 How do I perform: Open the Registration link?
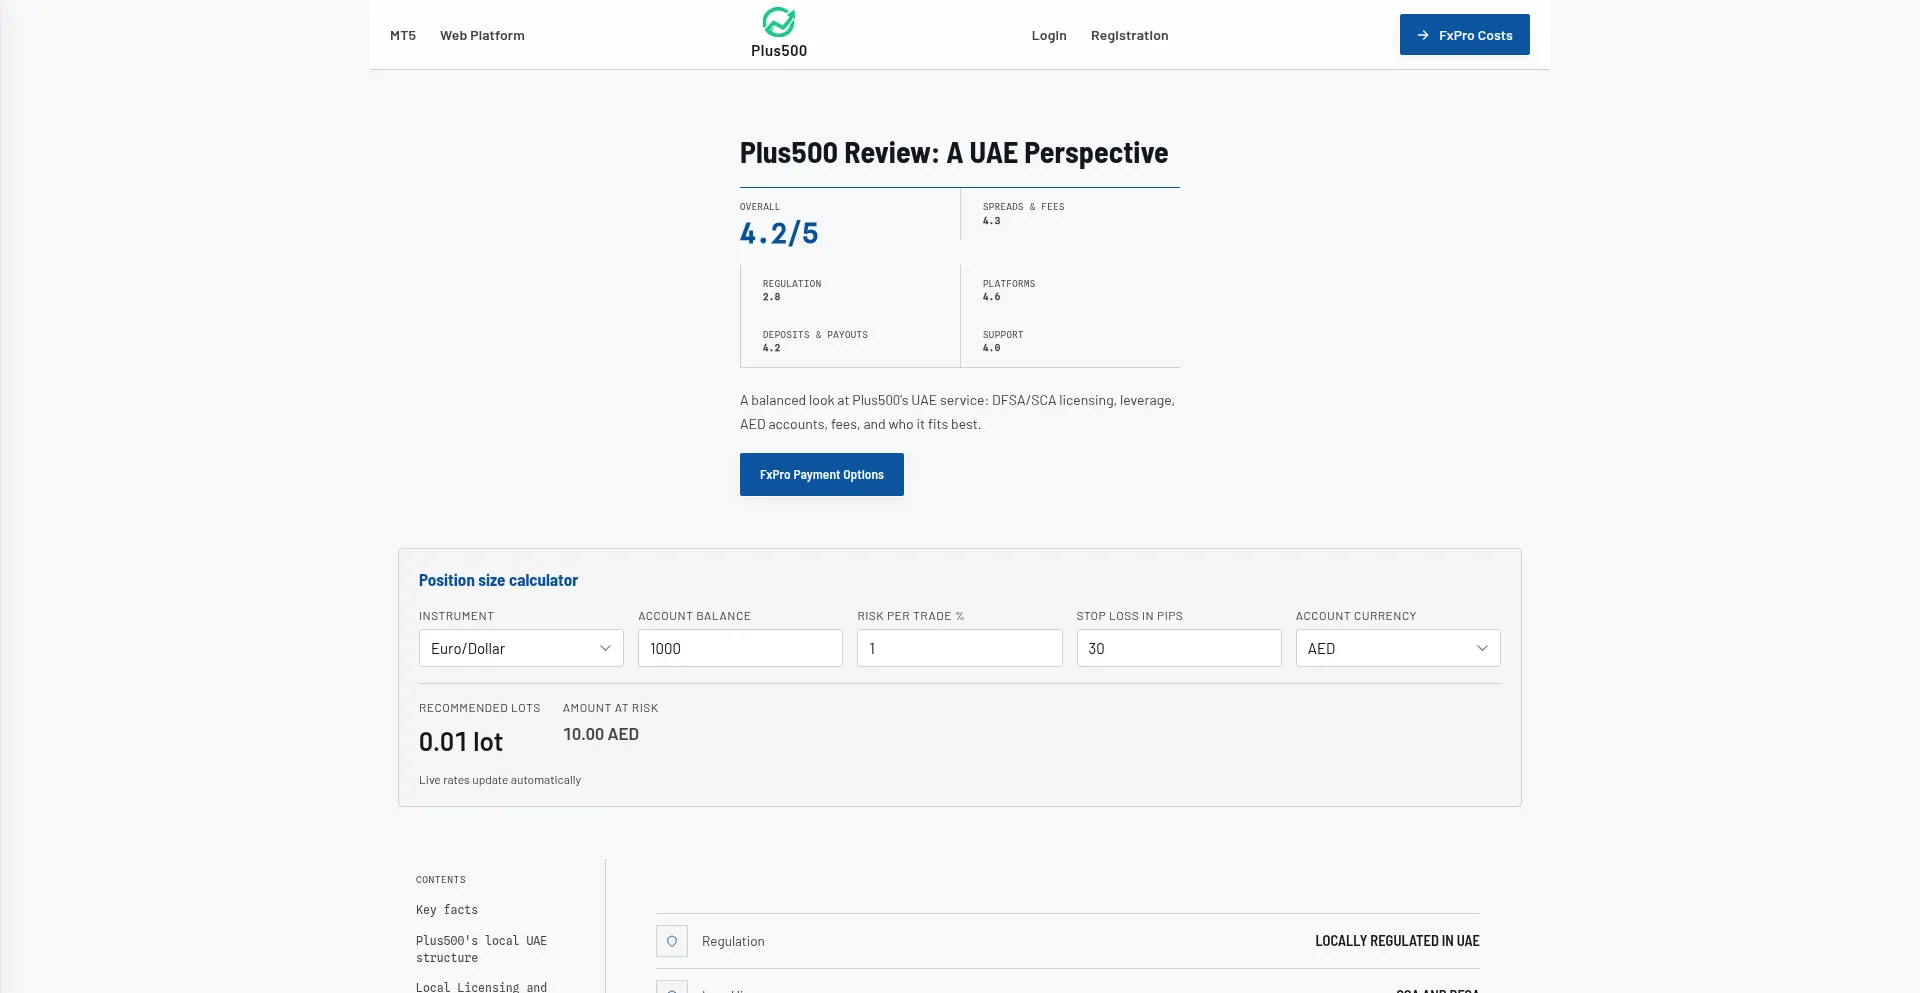[1129, 35]
